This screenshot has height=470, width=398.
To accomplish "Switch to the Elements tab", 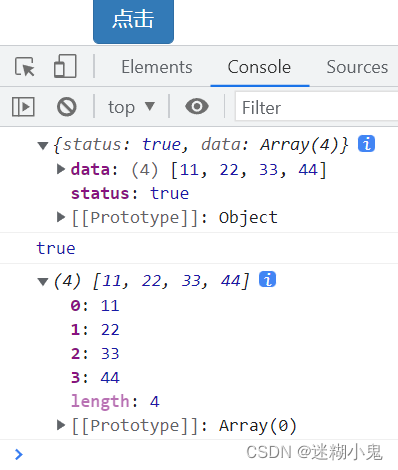I will coord(157,67).
